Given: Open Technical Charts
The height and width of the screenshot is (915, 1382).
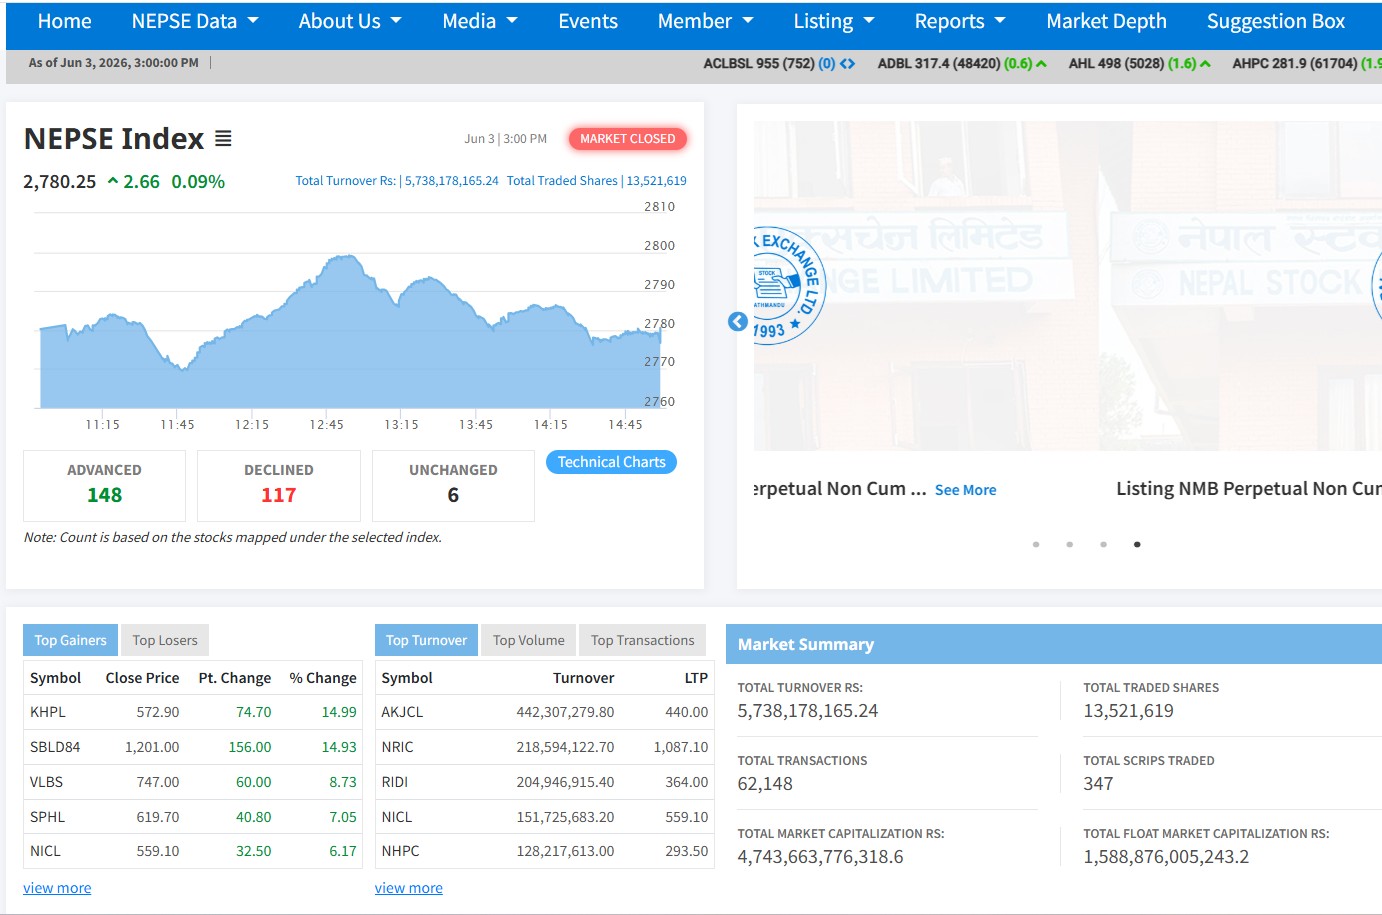Looking at the screenshot, I should [x=611, y=462].
